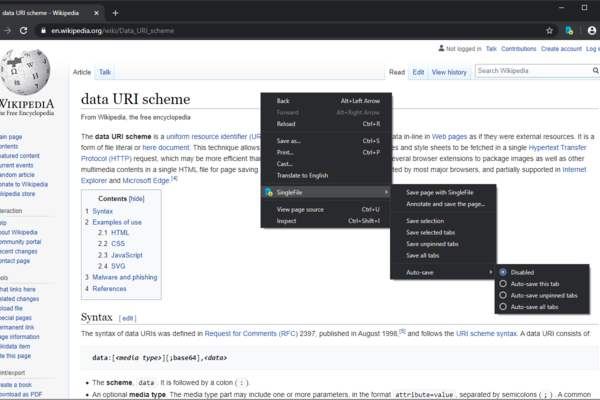
Task: Open a new tab with plus icon
Action: tap(115, 13)
